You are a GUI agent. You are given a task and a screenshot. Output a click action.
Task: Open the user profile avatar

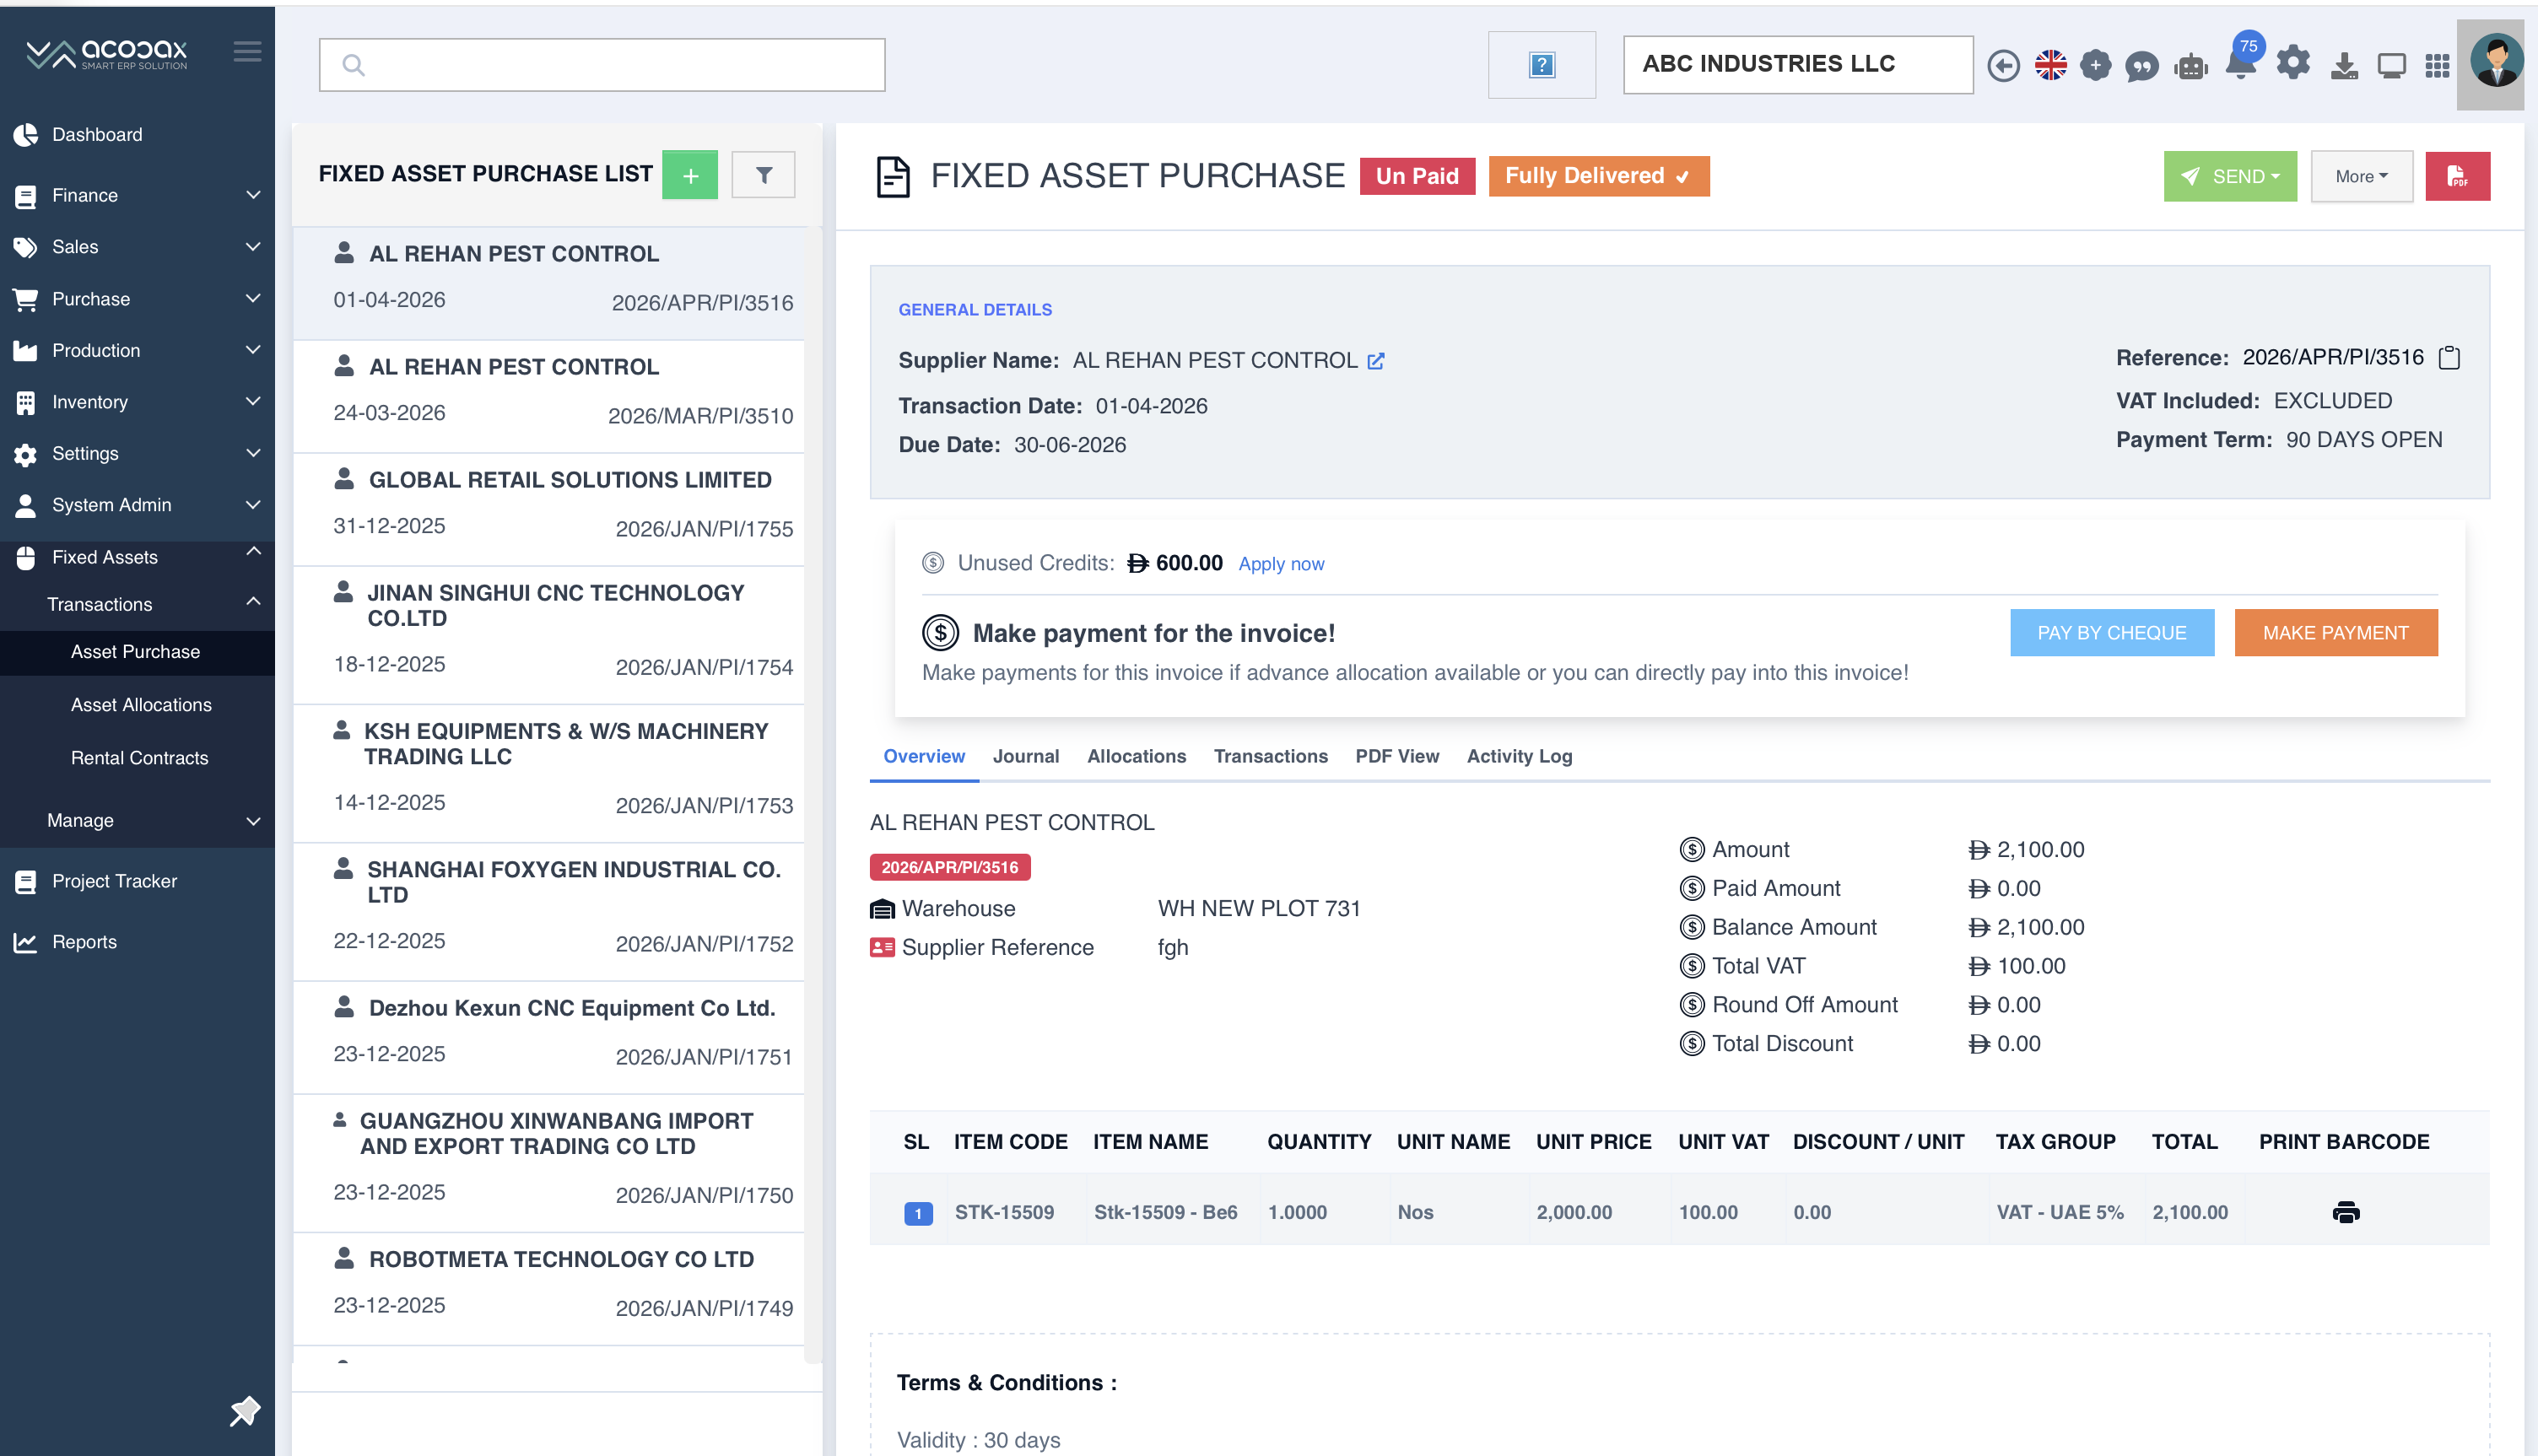pyautogui.click(x=2496, y=62)
